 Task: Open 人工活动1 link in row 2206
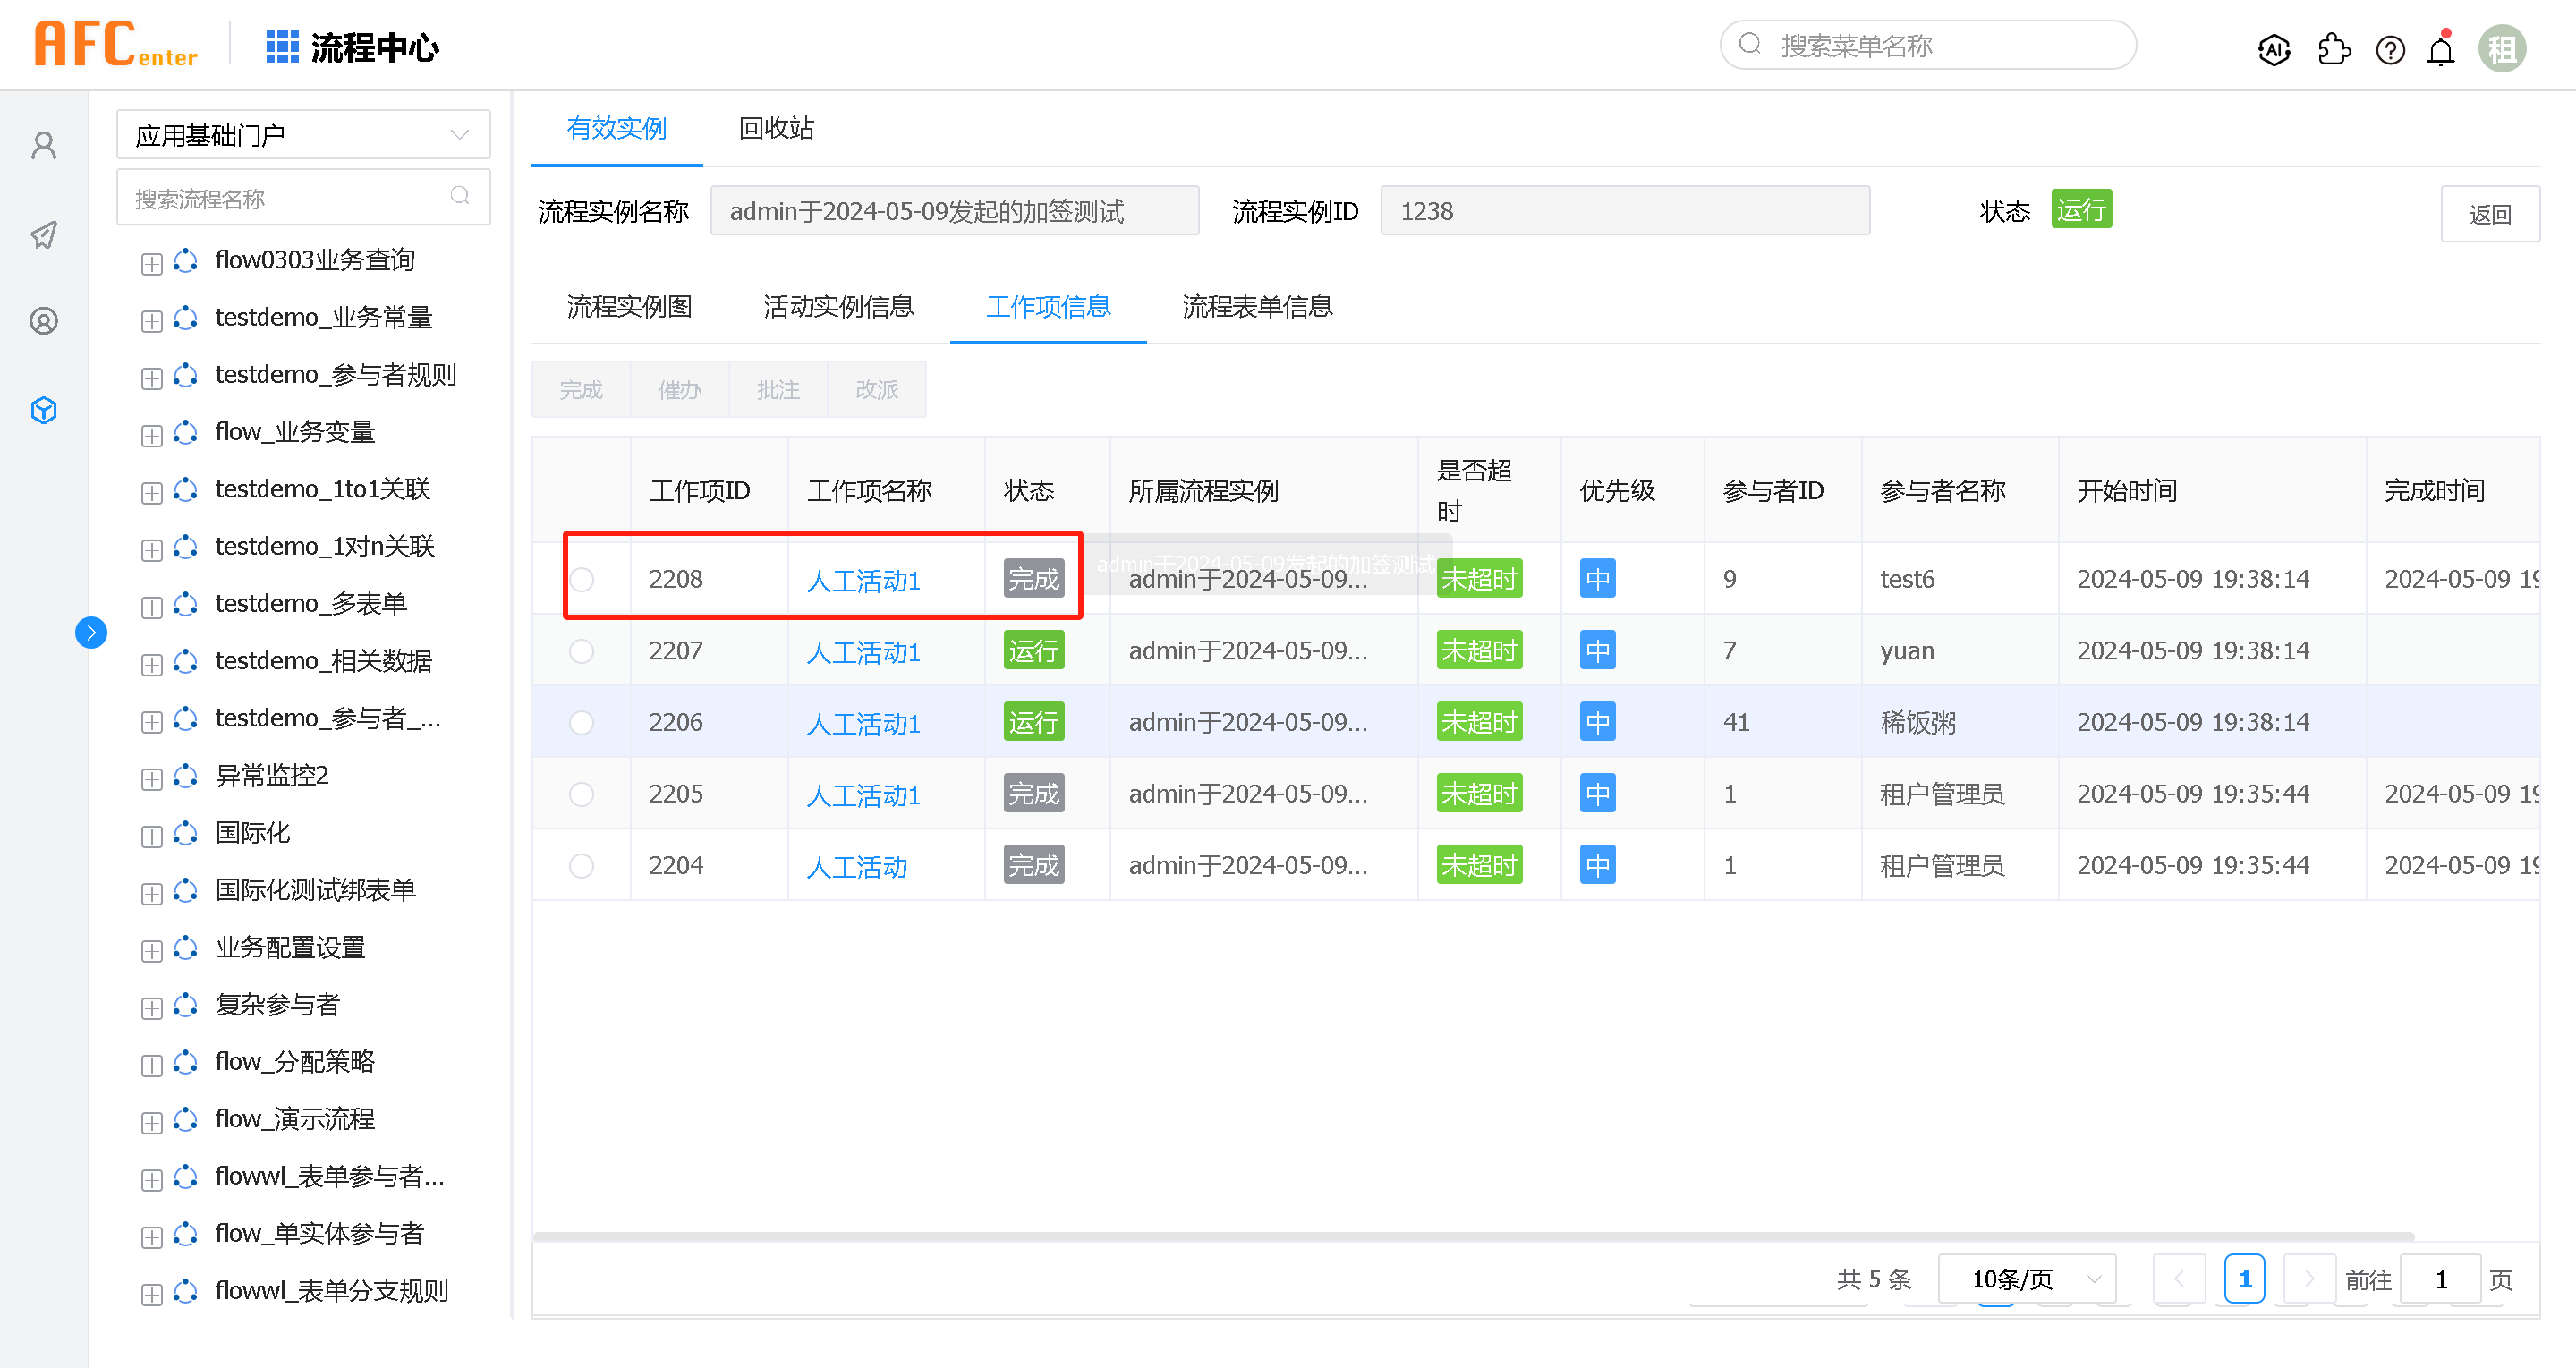pyautogui.click(x=863, y=723)
